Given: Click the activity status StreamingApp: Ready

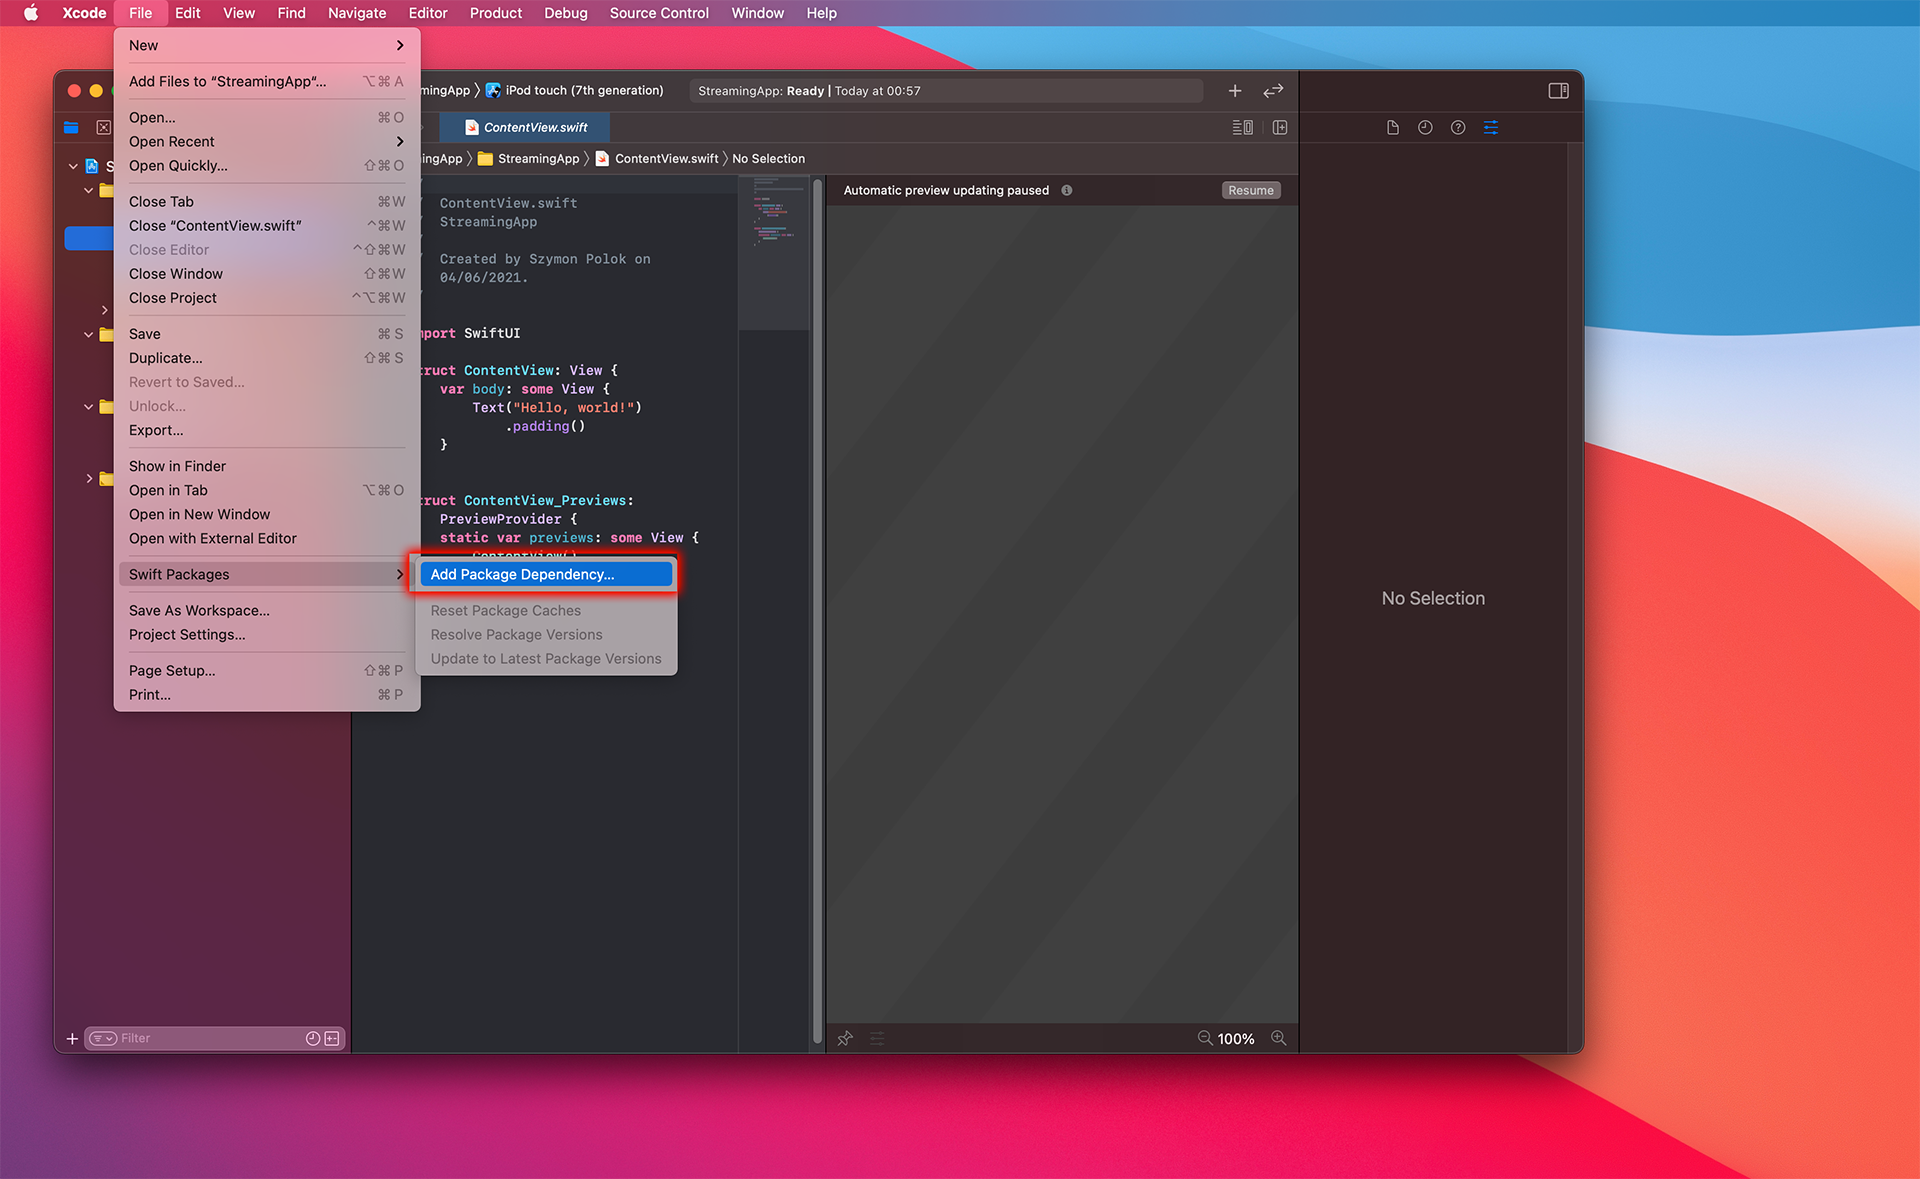Looking at the screenshot, I should (x=945, y=91).
